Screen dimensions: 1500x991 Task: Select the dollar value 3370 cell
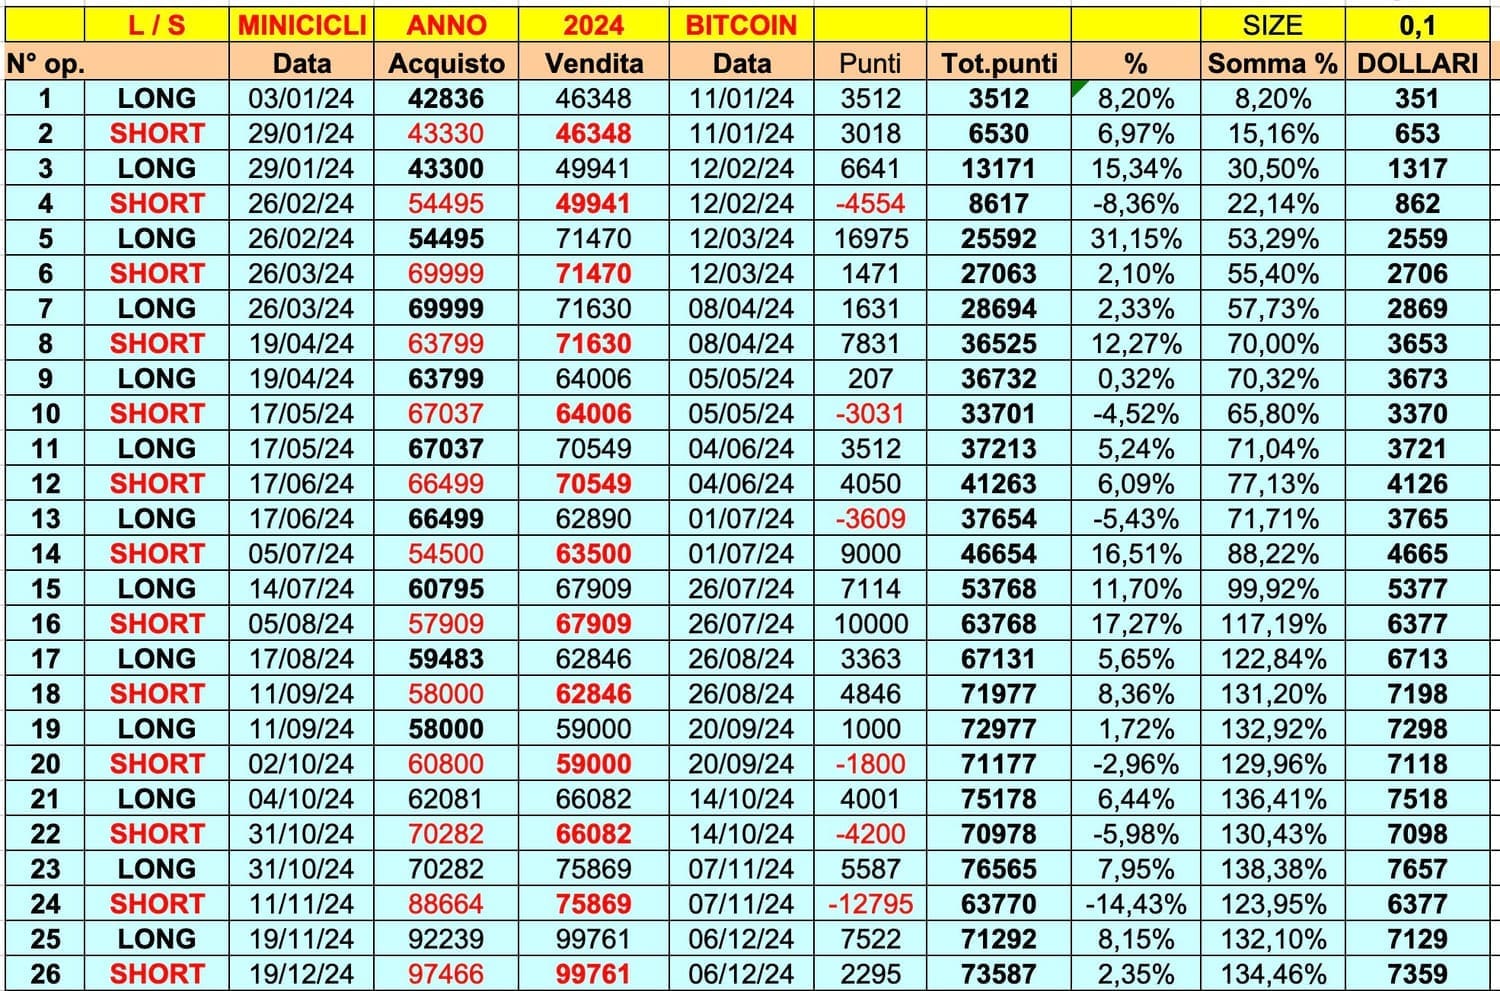1418,413
